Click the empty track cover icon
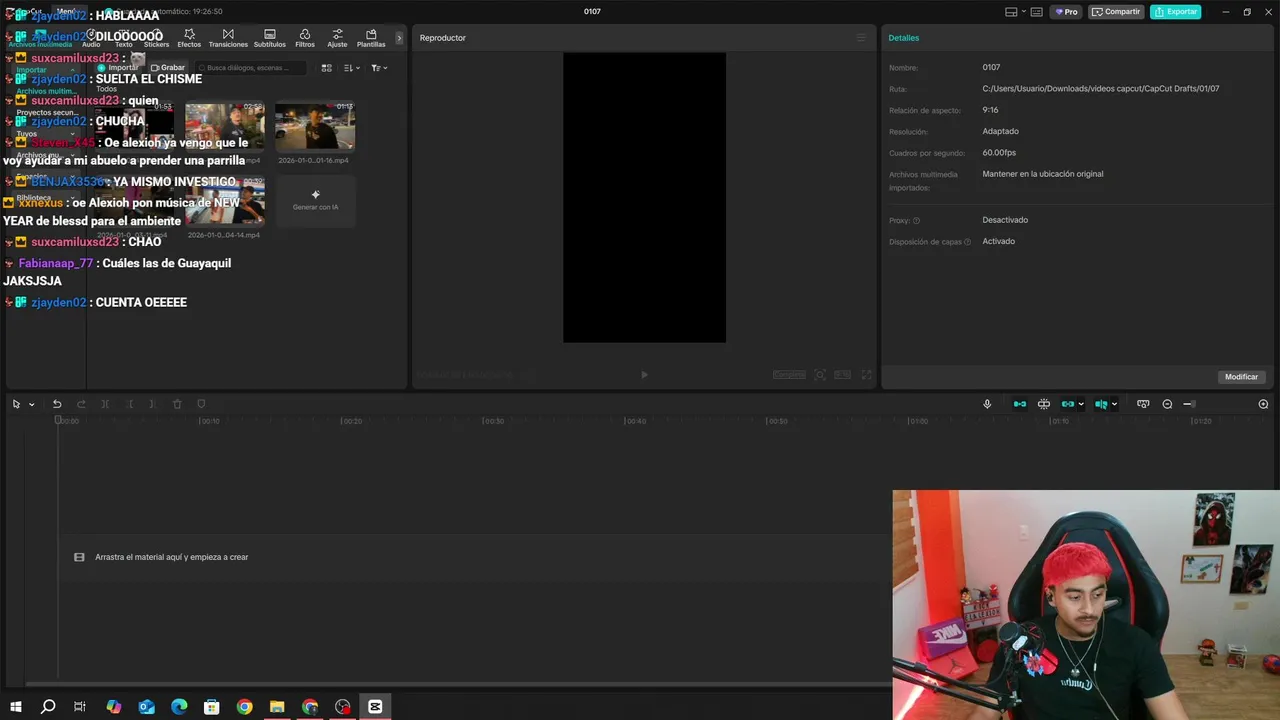The image size is (1280, 720). click(79, 557)
